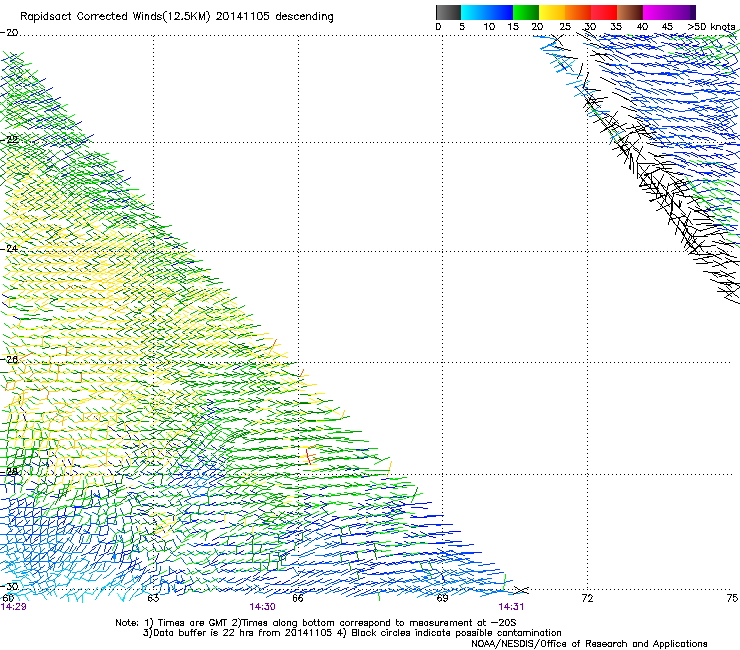Click the purple '14:30' time label
The height and width of the screenshot is (650, 740).
262,607
